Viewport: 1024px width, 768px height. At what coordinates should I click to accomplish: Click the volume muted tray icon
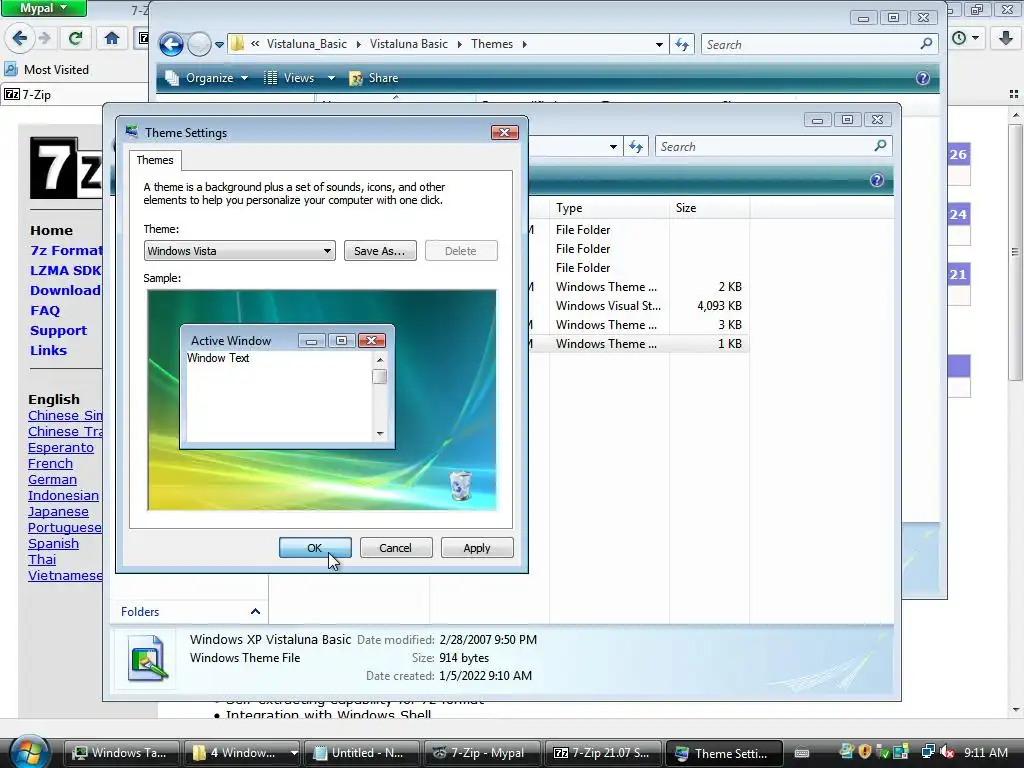[x=946, y=752]
